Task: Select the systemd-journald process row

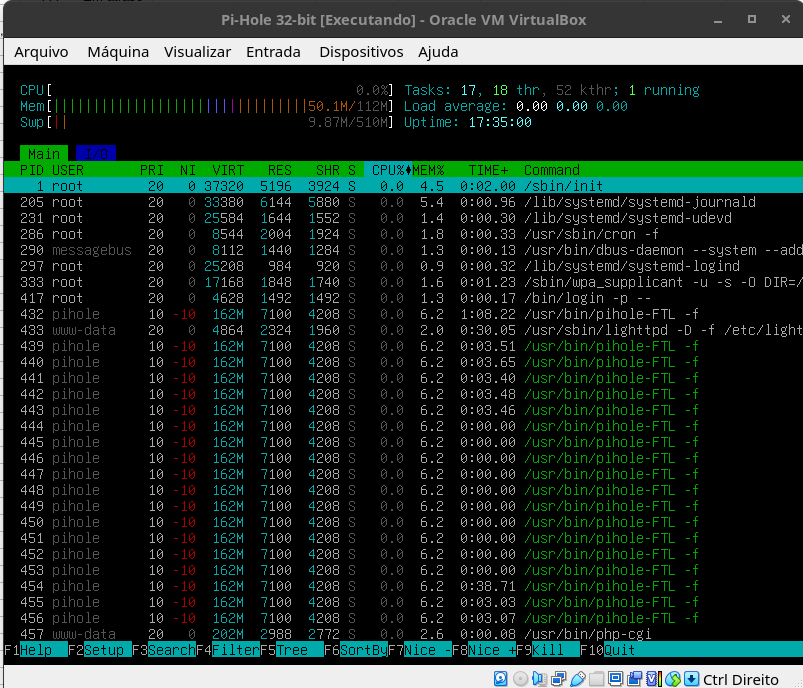Action: point(404,202)
